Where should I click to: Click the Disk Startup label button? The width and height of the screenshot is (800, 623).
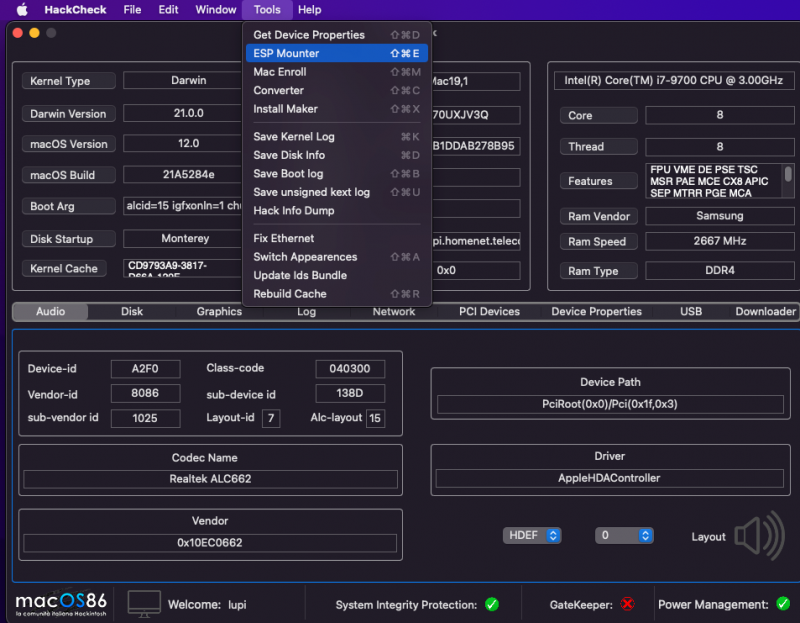[x=68, y=239]
